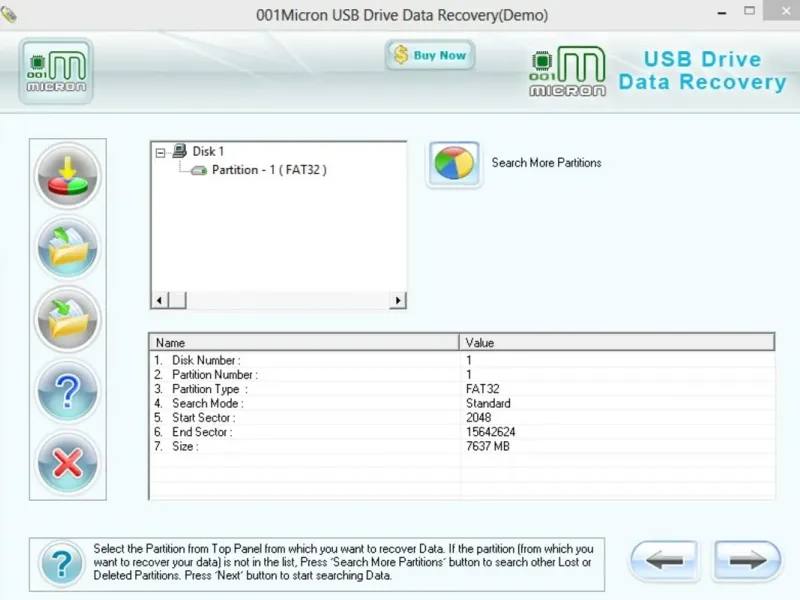Maximize the 001Micron window
The height and width of the screenshot is (600, 800).
(749, 11)
